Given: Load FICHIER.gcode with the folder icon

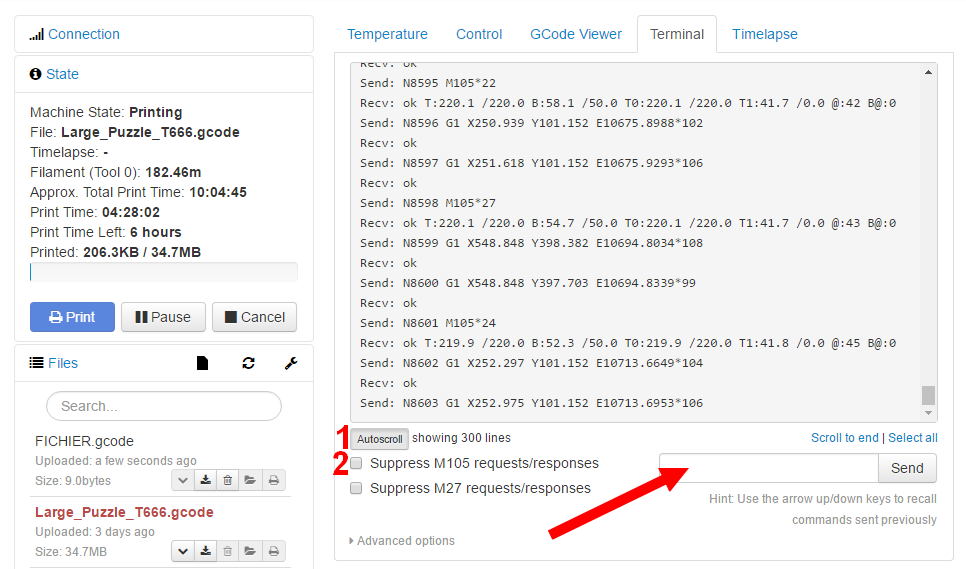Looking at the screenshot, I should 251,480.
